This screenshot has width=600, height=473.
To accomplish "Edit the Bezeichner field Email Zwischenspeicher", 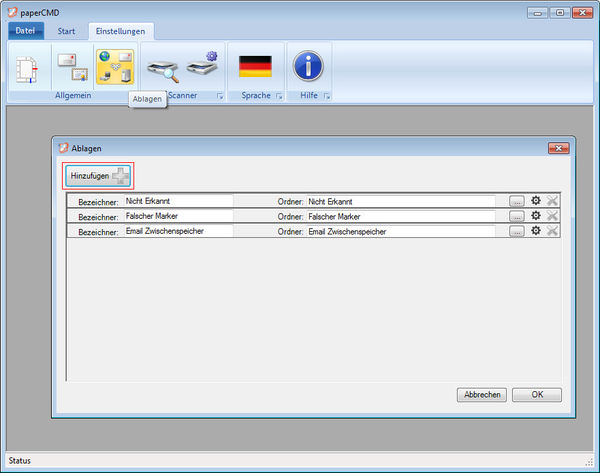I will 178,231.
